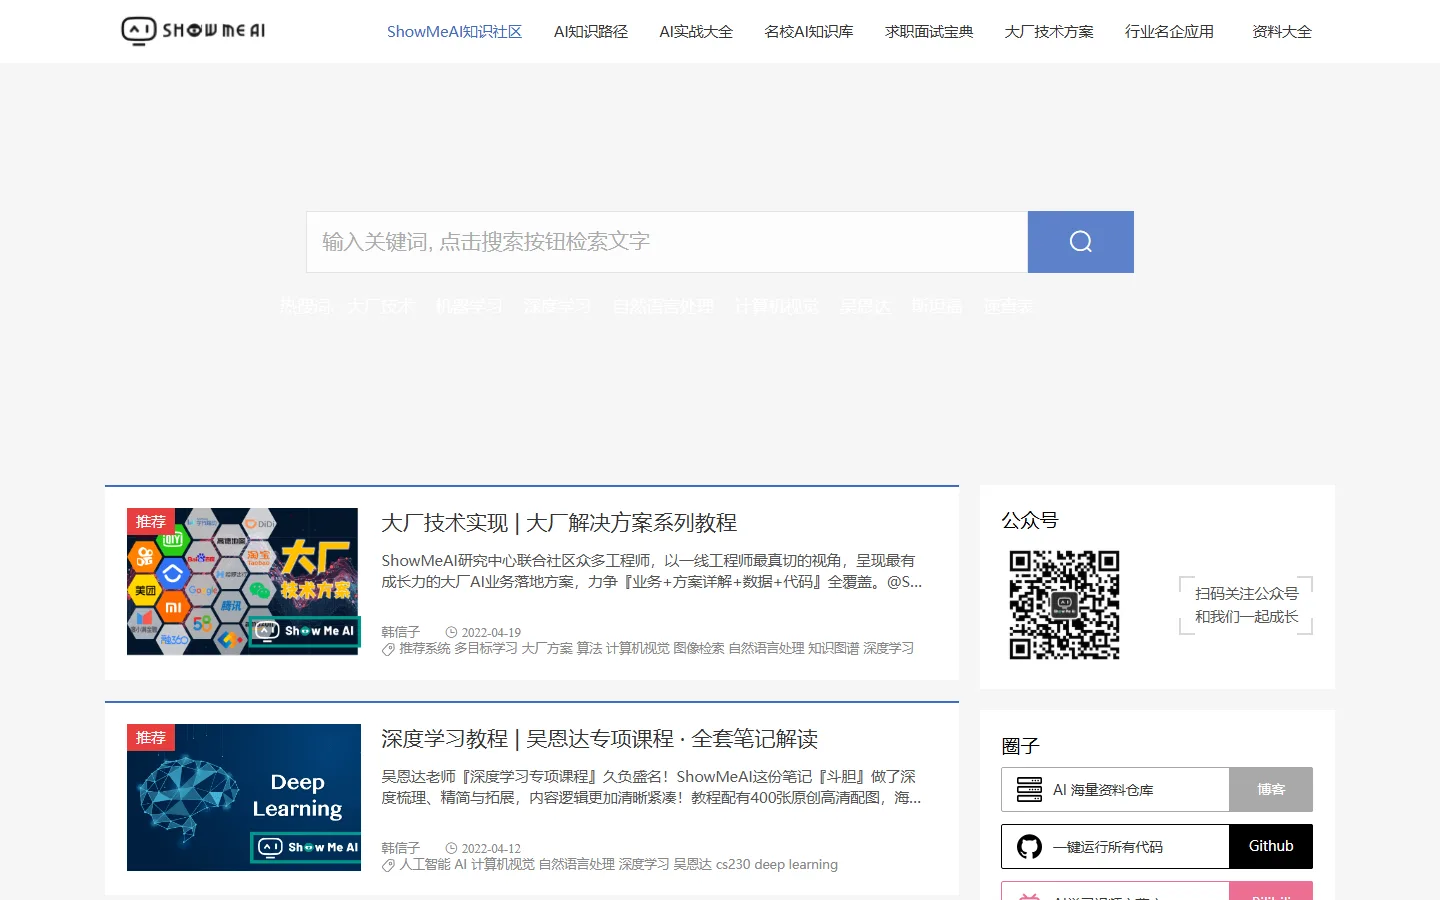
Task: Click the clock icon next to 2022-04-19
Action: point(451,632)
